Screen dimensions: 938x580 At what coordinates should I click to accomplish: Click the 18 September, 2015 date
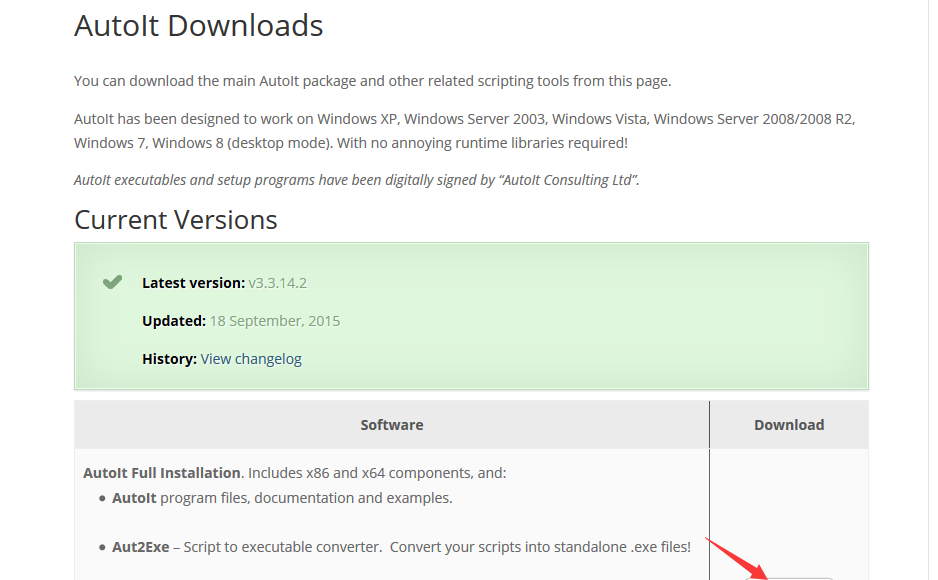click(x=275, y=321)
